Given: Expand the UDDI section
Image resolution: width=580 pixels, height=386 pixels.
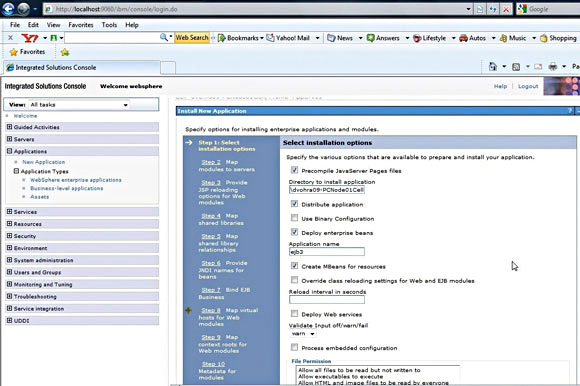Looking at the screenshot, I should tap(10, 321).
